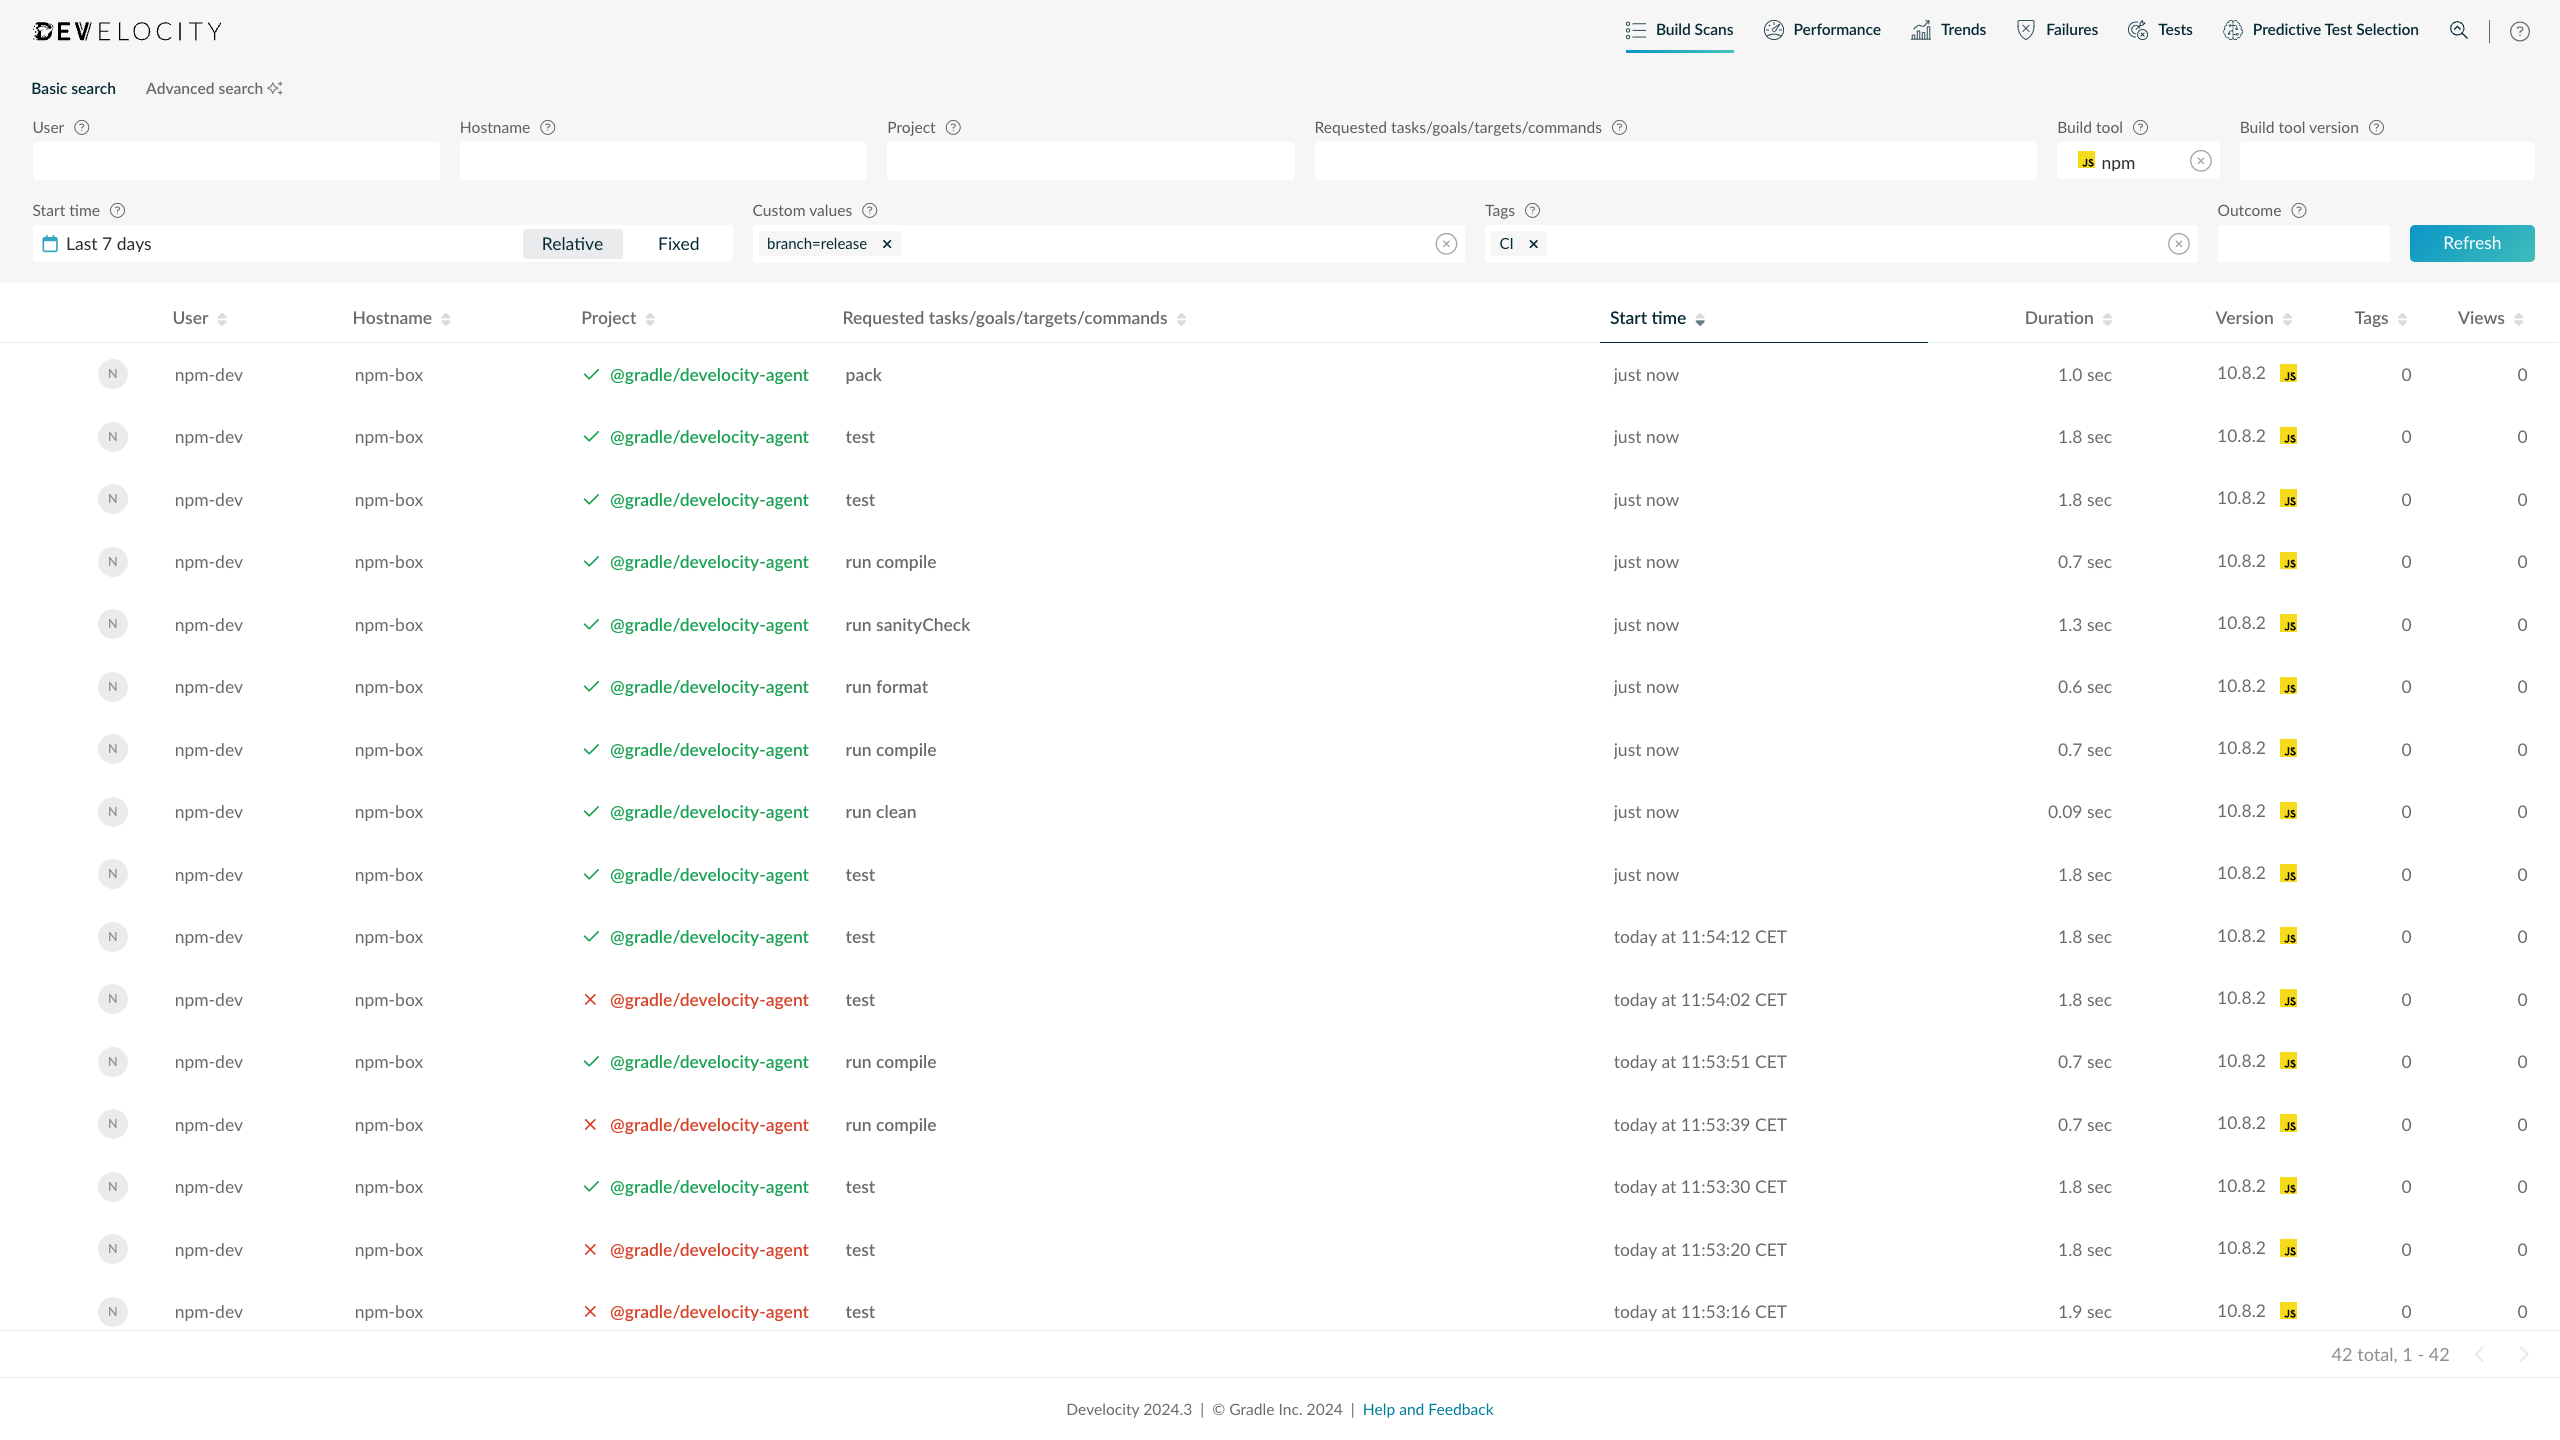2560x1440 pixels.
Task: Go to previous results page arrow
Action: [x=2480, y=1354]
